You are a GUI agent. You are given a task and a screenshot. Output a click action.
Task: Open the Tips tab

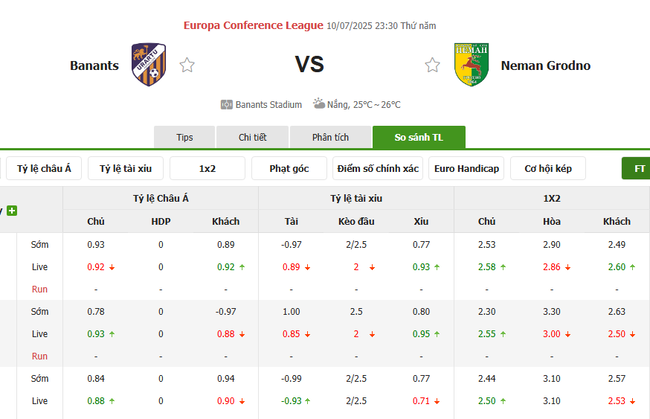185,137
